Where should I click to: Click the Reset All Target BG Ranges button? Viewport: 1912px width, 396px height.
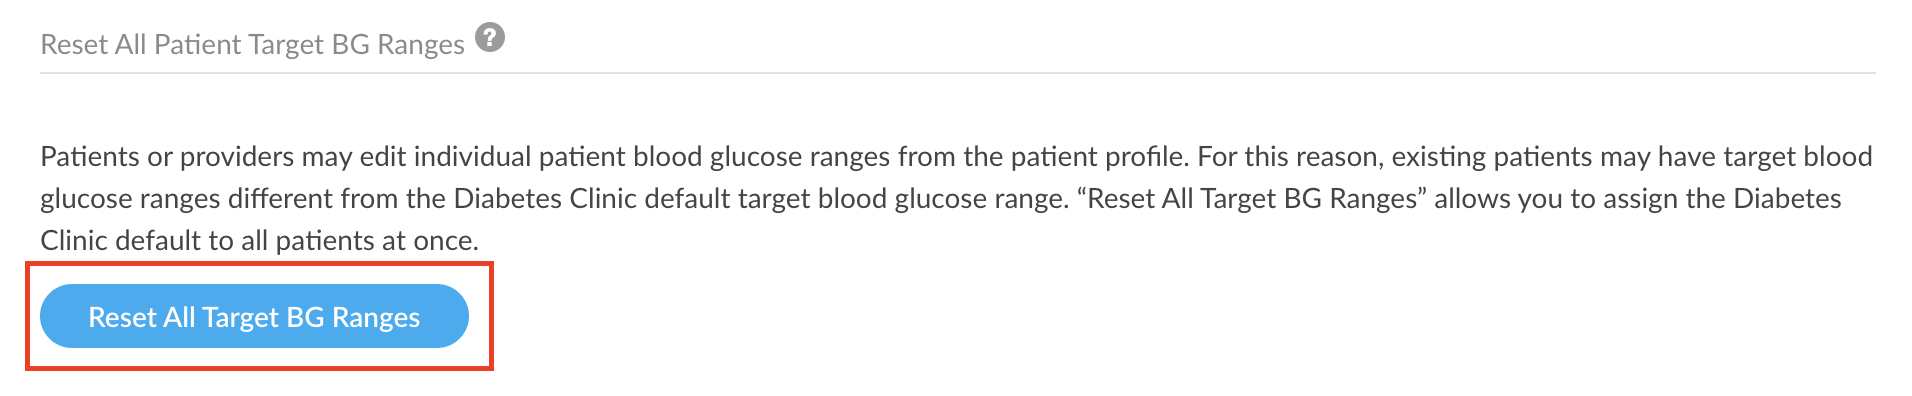[254, 316]
